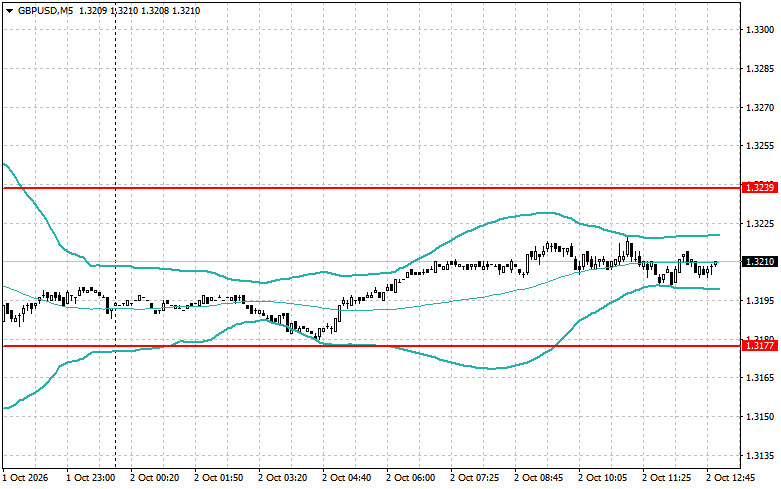Click the 2 Oct 01:50 time label
This screenshot has width=781, height=489.
coord(219,478)
